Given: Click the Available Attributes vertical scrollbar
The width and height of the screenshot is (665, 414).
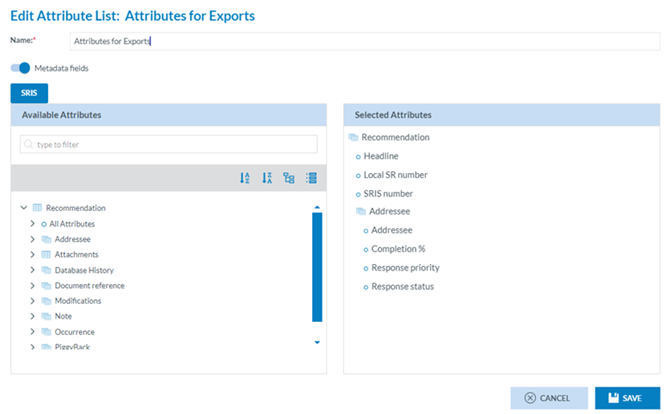Looking at the screenshot, I should click(x=317, y=266).
